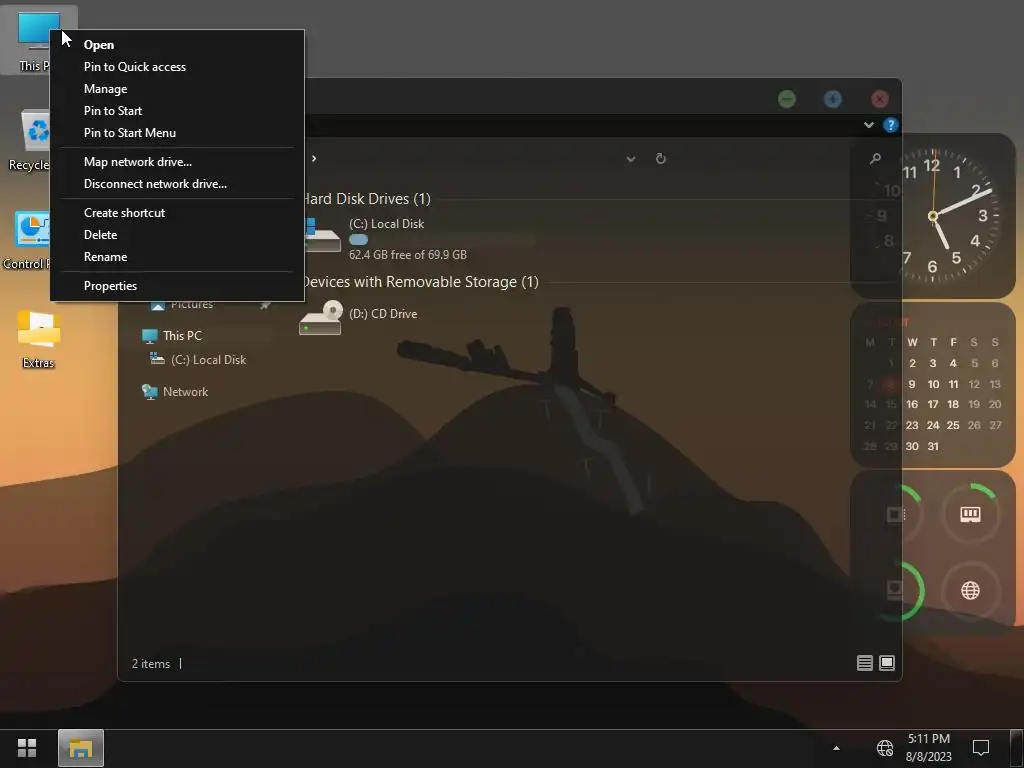Select This PC in the navigation pane
Viewport: 1024px width, 768px height.
[x=182, y=336]
